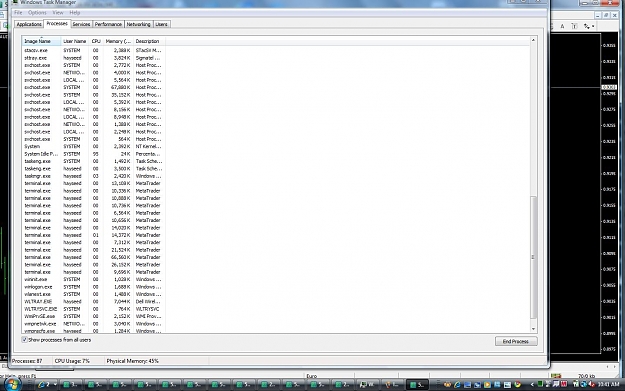Open the Windows Start menu orb
The height and width of the screenshot is (391, 625).
point(12,384)
